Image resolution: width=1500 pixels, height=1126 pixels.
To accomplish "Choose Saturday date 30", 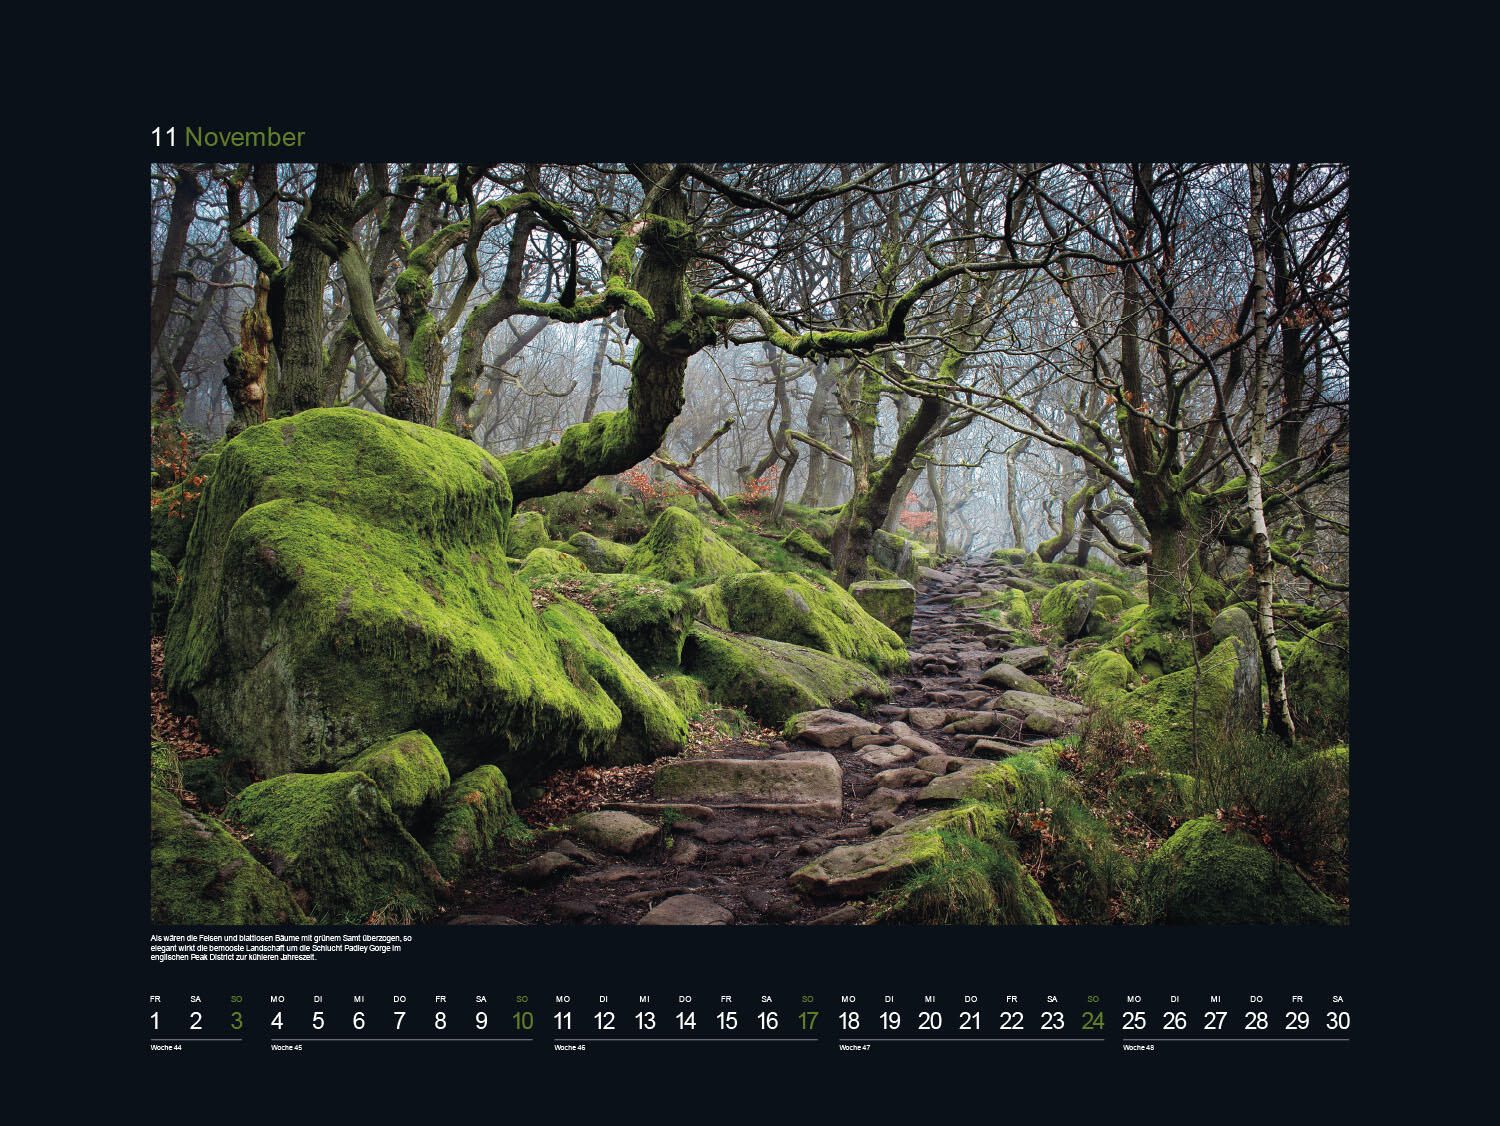I will click(x=1337, y=1021).
